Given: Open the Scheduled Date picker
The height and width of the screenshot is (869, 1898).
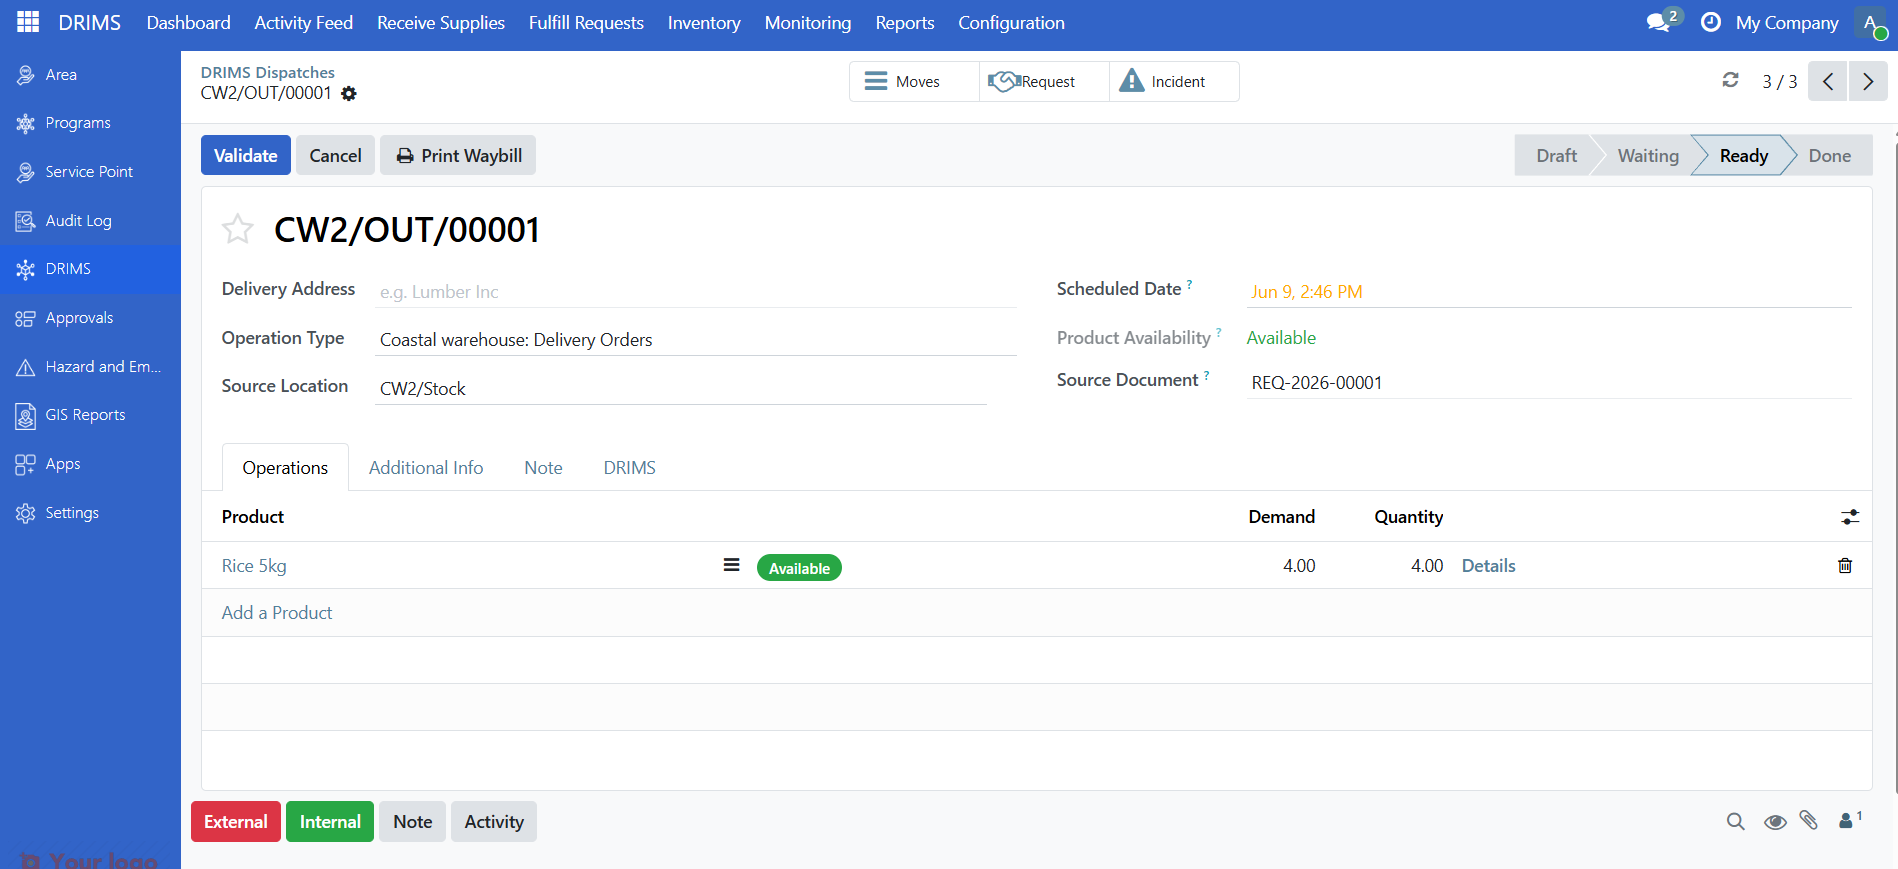Looking at the screenshot, I should 1549,292.
